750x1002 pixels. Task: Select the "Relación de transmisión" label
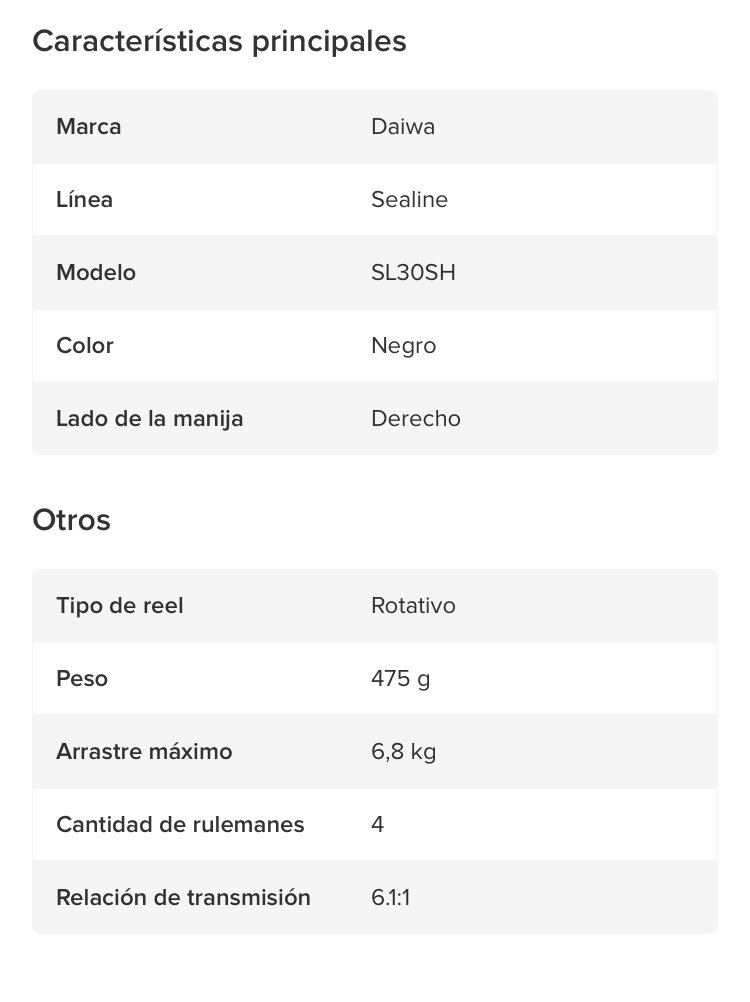pos(183,898)
